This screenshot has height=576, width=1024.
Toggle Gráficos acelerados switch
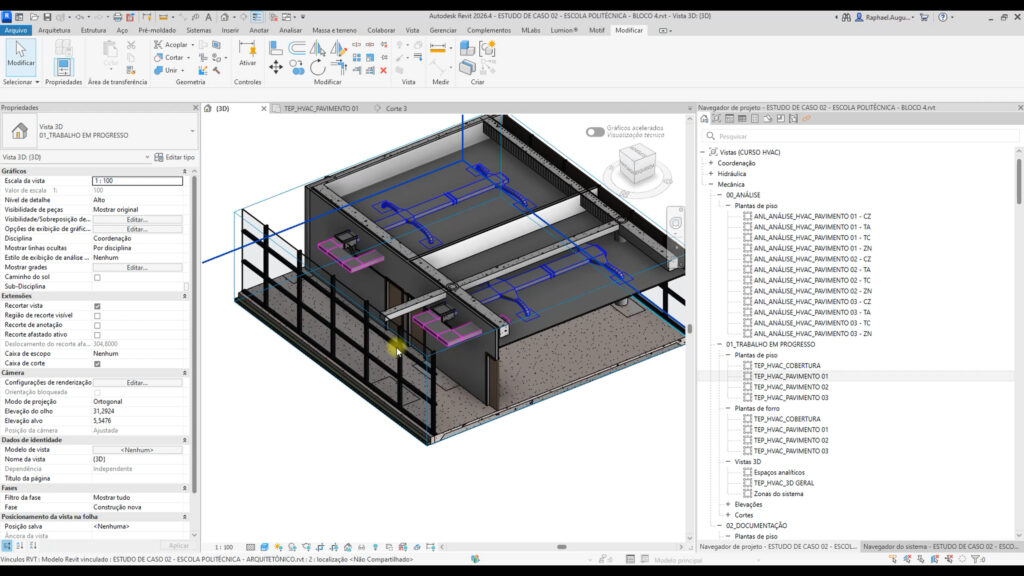tap(595, 132)
